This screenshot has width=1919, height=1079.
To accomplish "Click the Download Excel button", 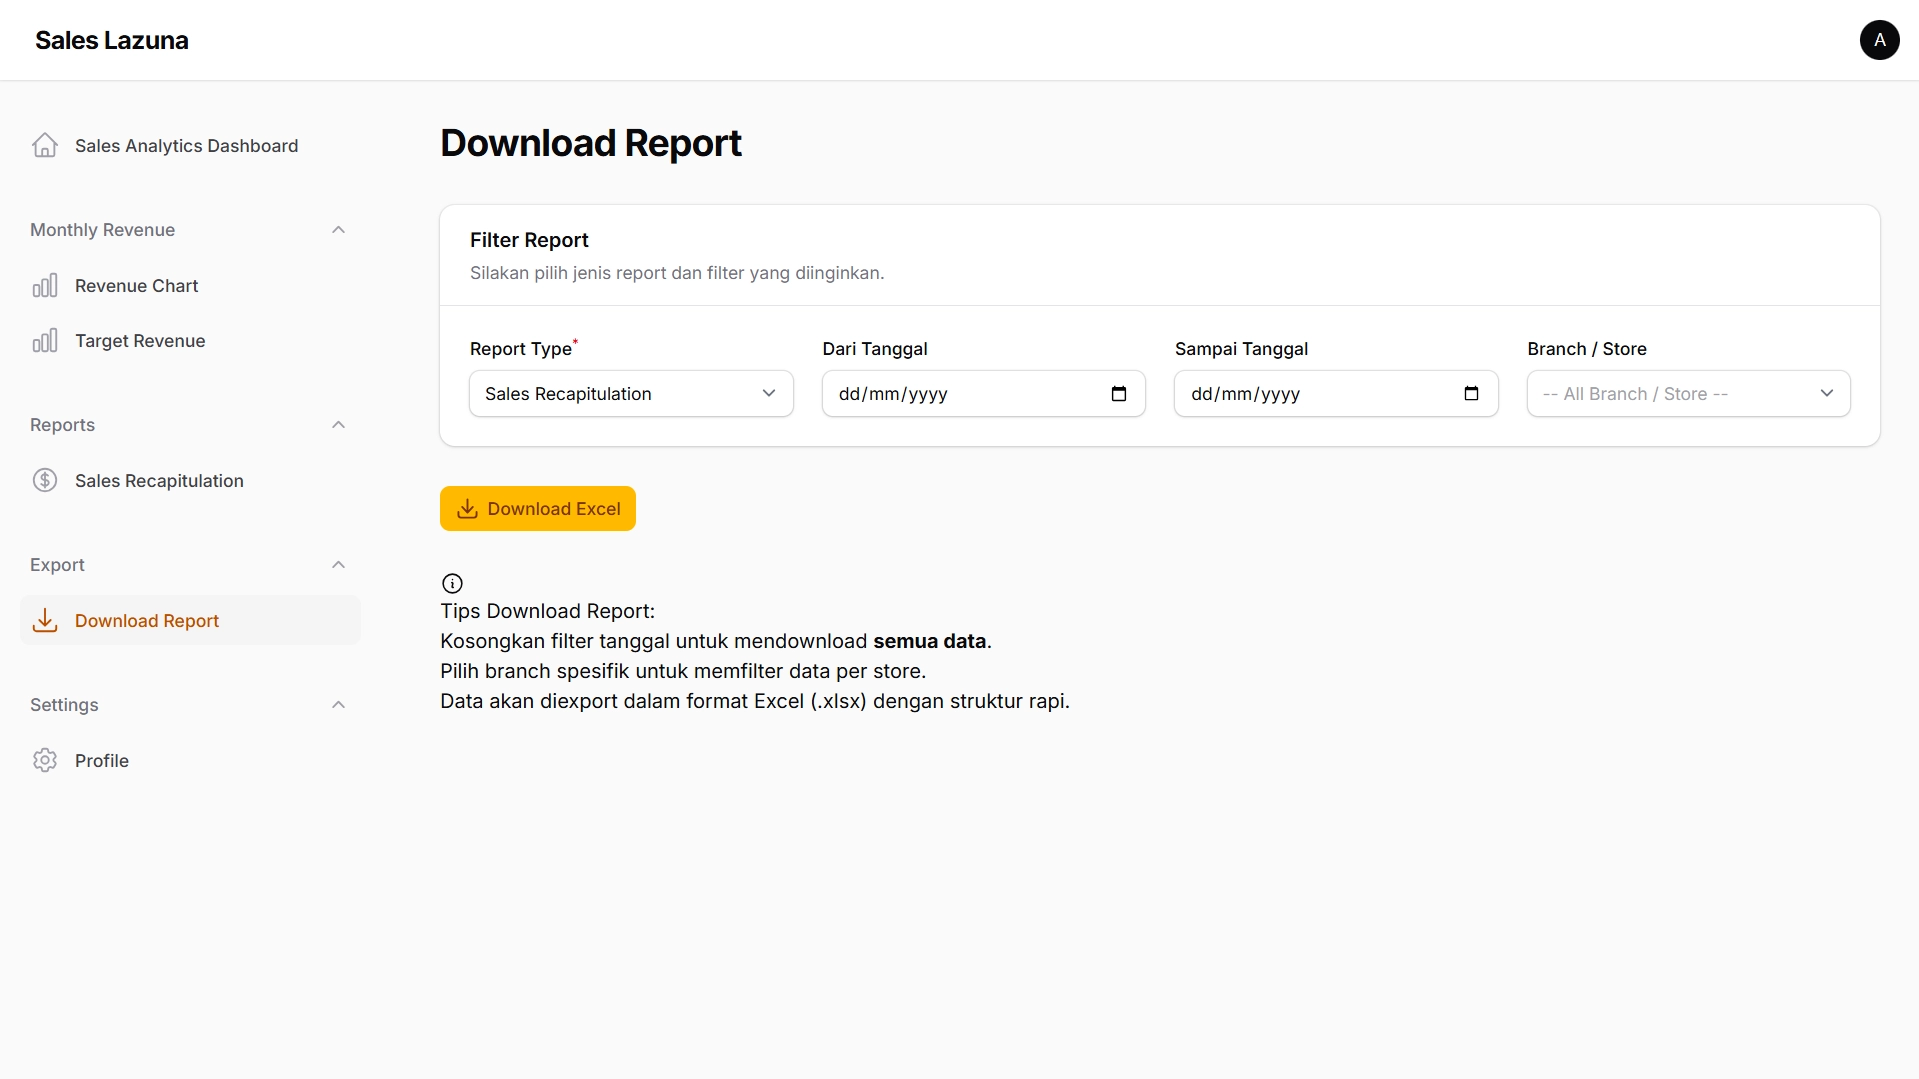I will [x=537, y=508].
